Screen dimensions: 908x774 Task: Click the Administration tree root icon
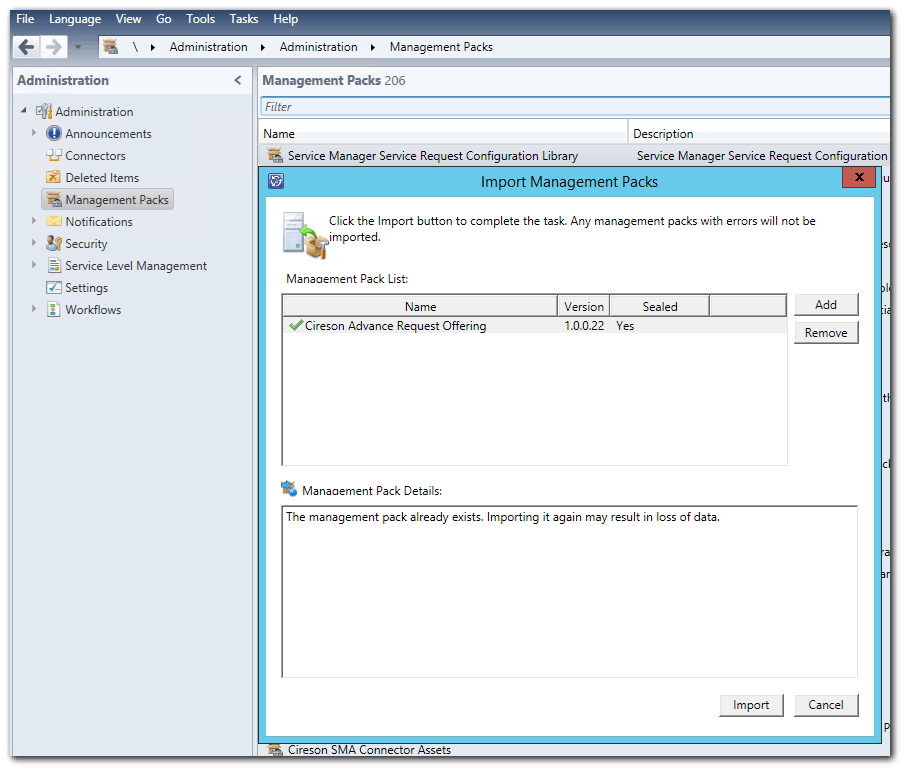pos(44,111)
